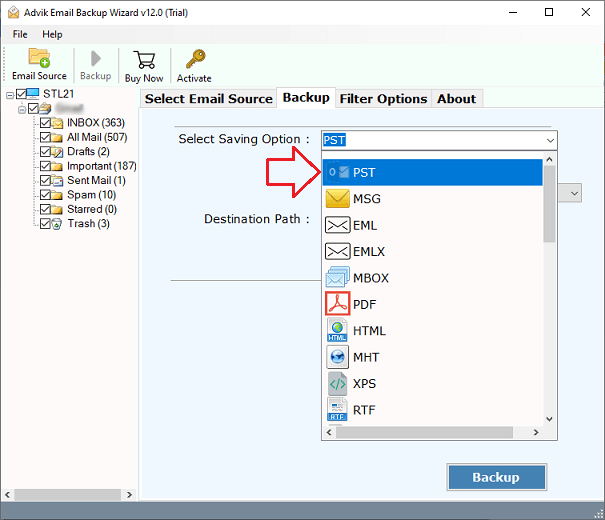Image resolution: width=605 pixels, height=520 pixels.
Task: Switch to the Filter Options tab
Action: 383,98
